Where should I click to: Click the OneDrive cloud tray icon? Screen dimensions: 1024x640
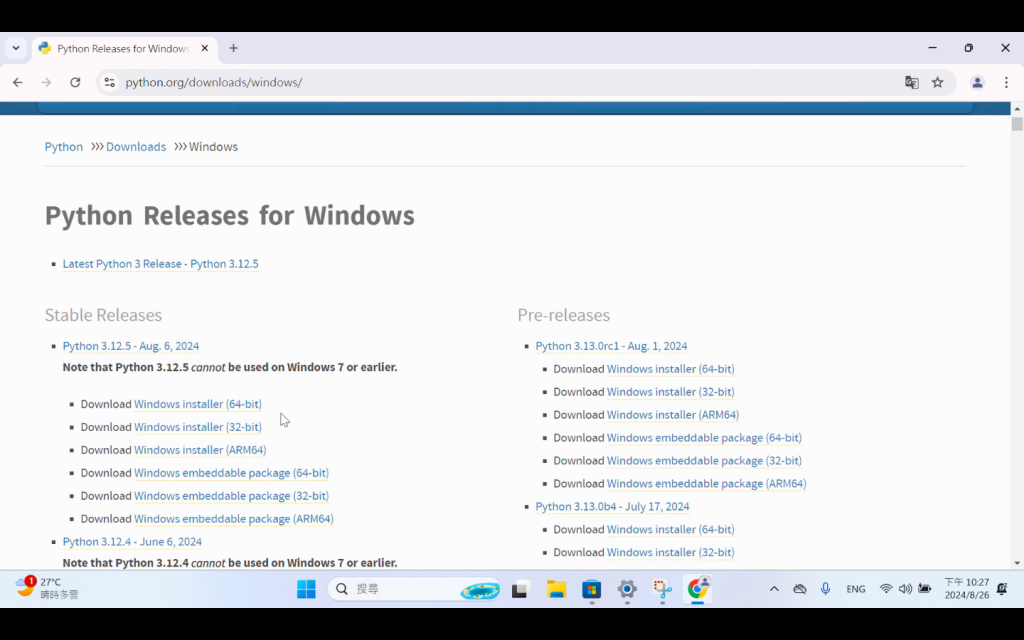point(799,589)
